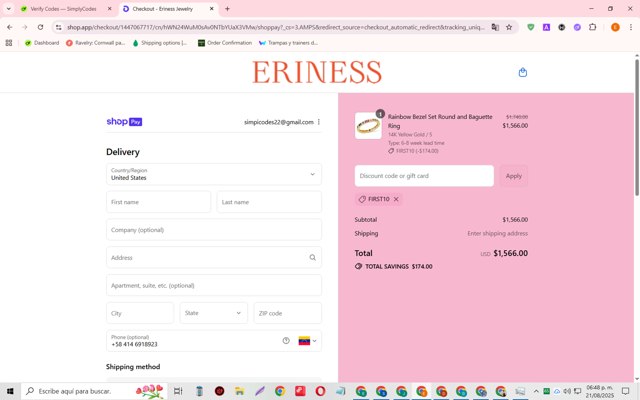Open the Opera browser from taskbar

tap(320, 391)
